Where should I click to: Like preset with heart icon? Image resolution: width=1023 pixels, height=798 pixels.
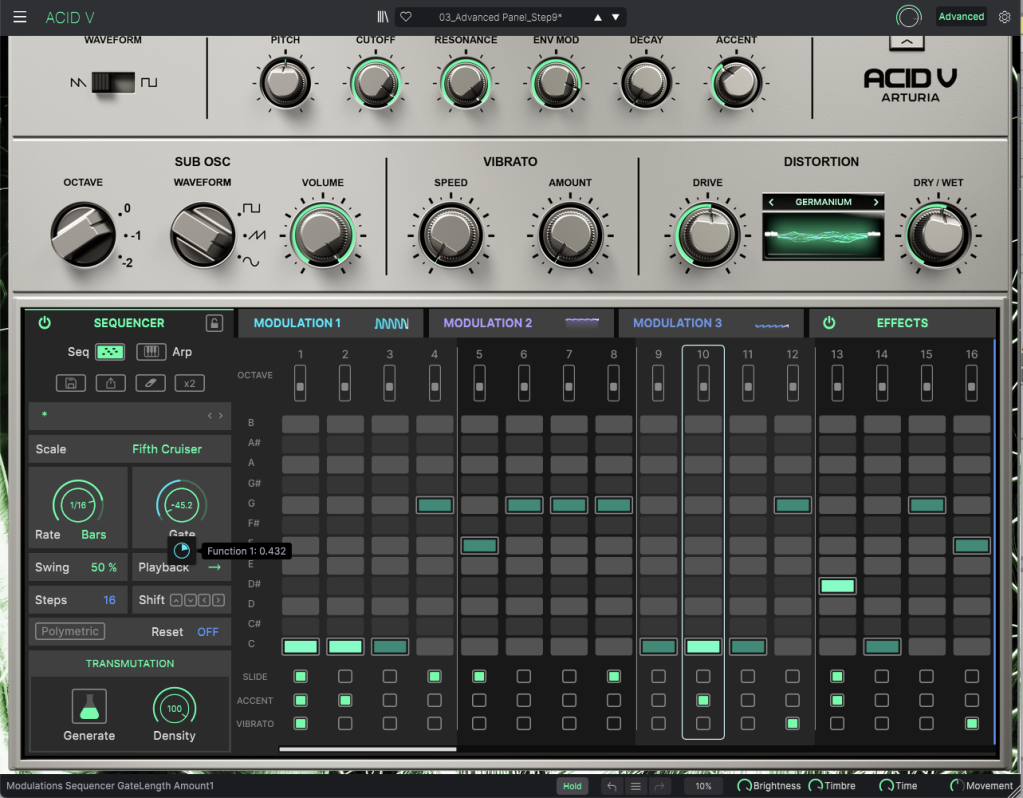click(405, 17)
